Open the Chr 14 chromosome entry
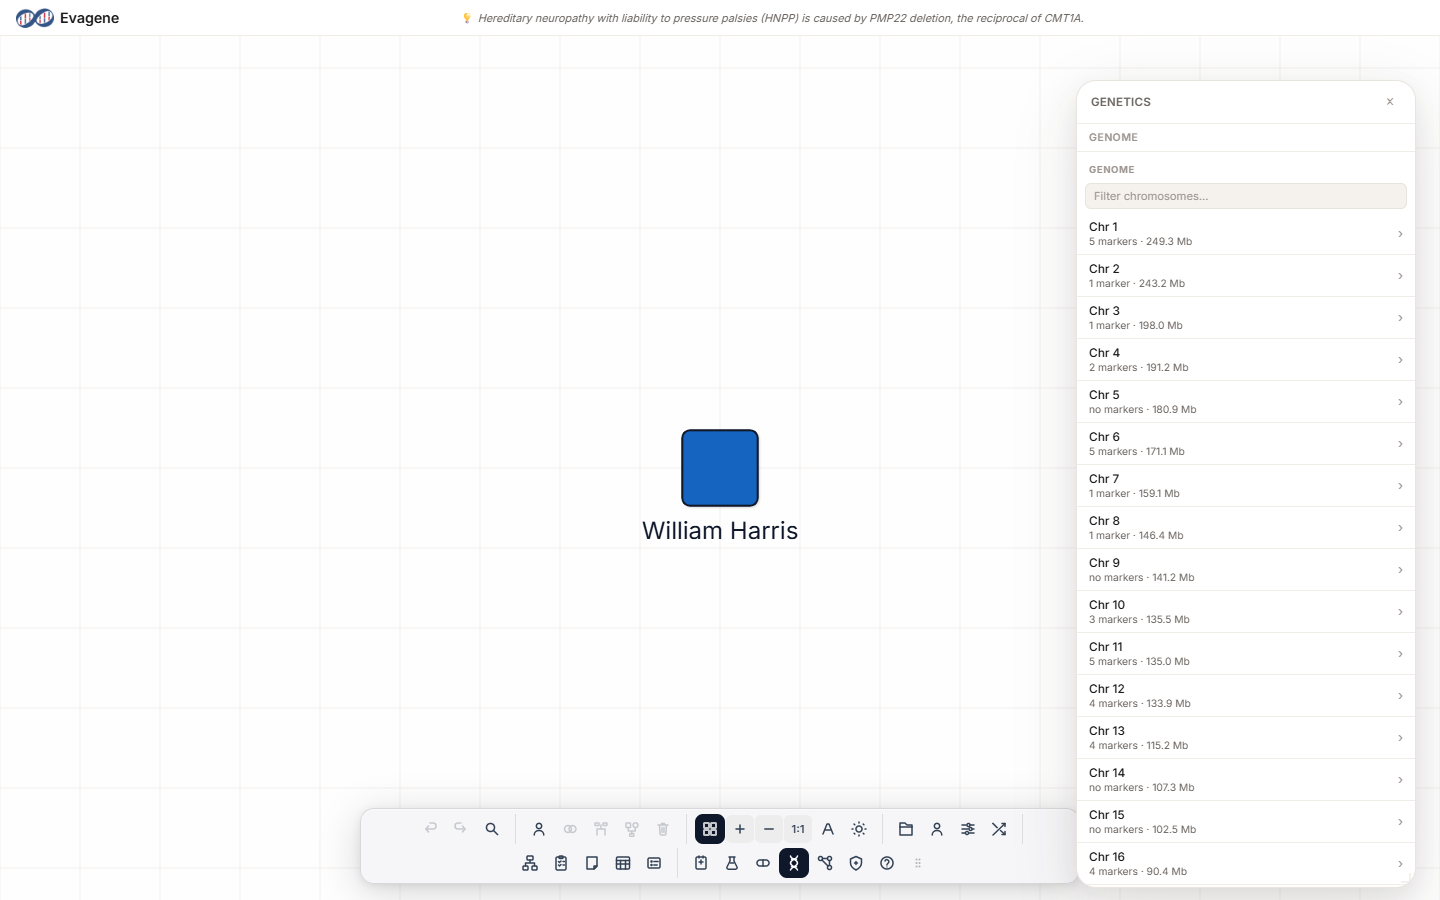This screenshot has height=900, width=1440. [x=1246, y=780]
